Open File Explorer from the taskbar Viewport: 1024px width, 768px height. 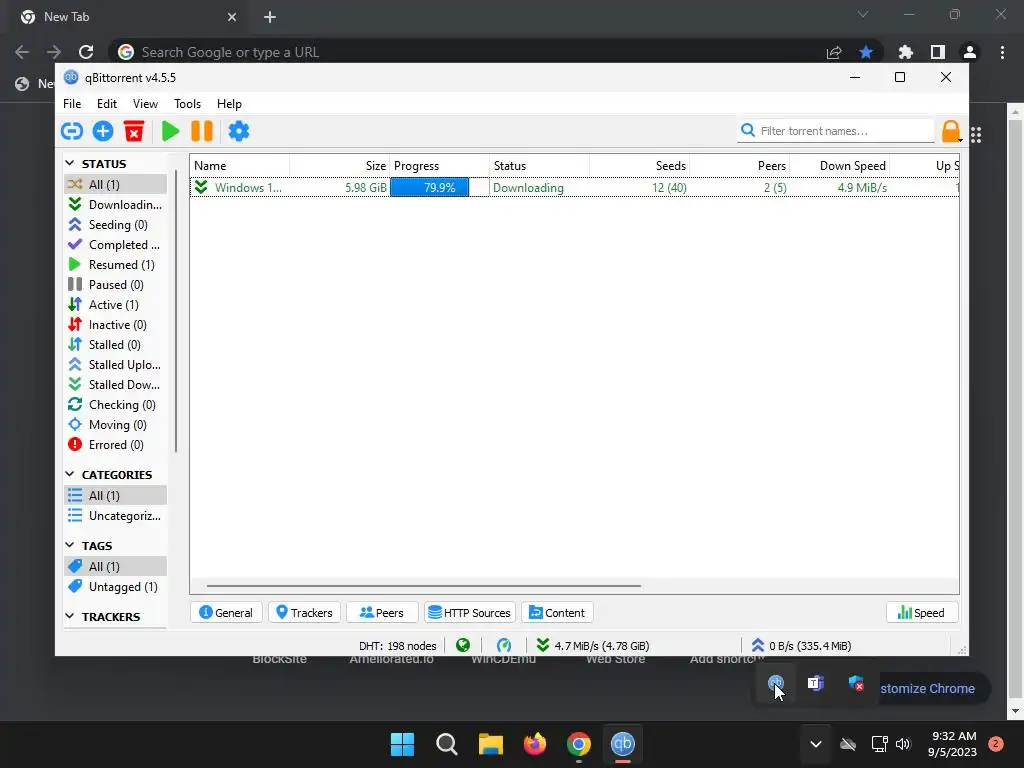[490, 744]
